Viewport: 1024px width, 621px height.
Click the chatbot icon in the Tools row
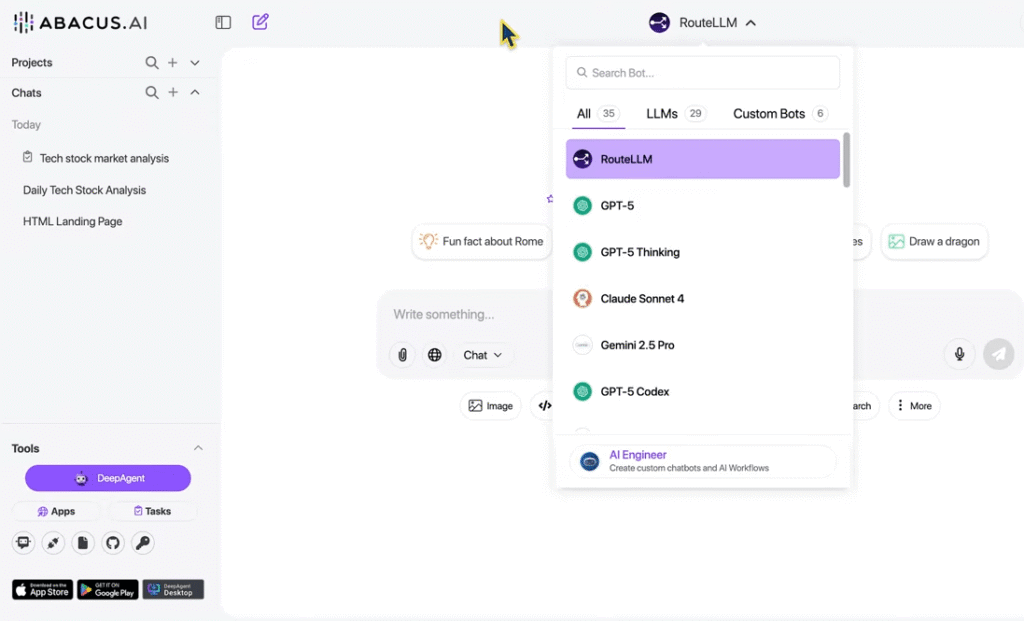[24, 543]
